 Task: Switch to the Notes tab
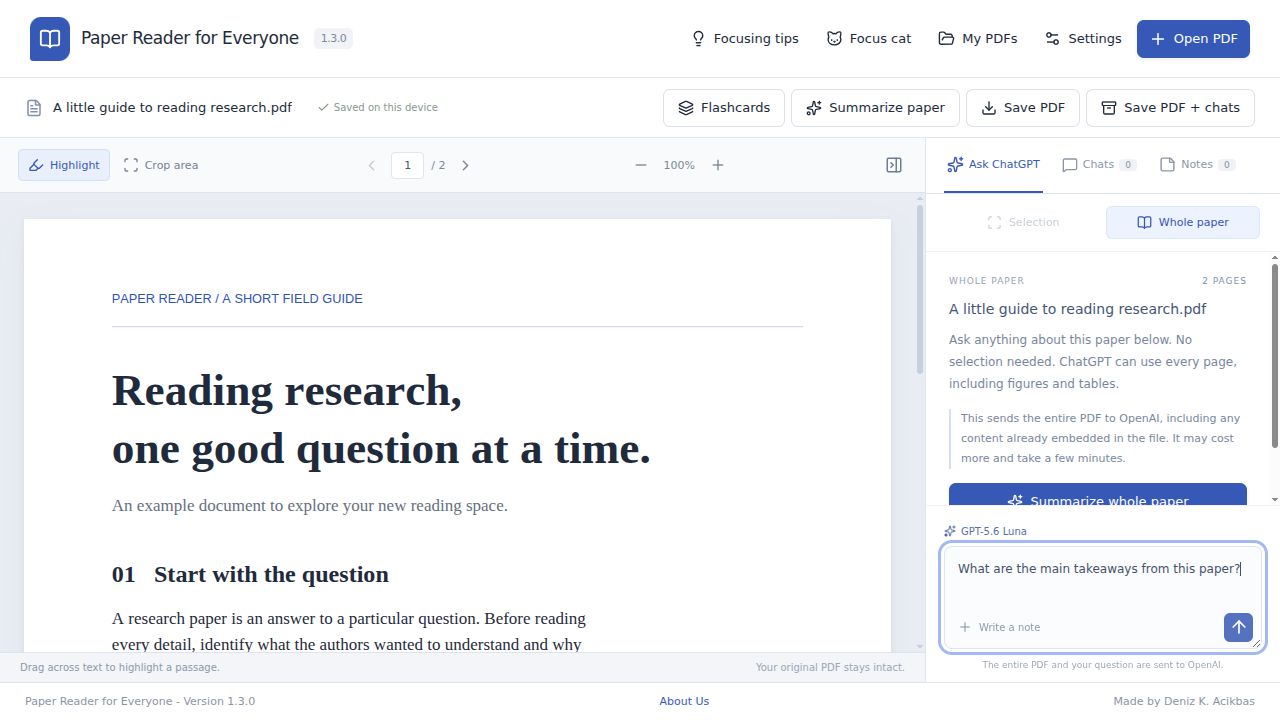(x=1197, y=164)
